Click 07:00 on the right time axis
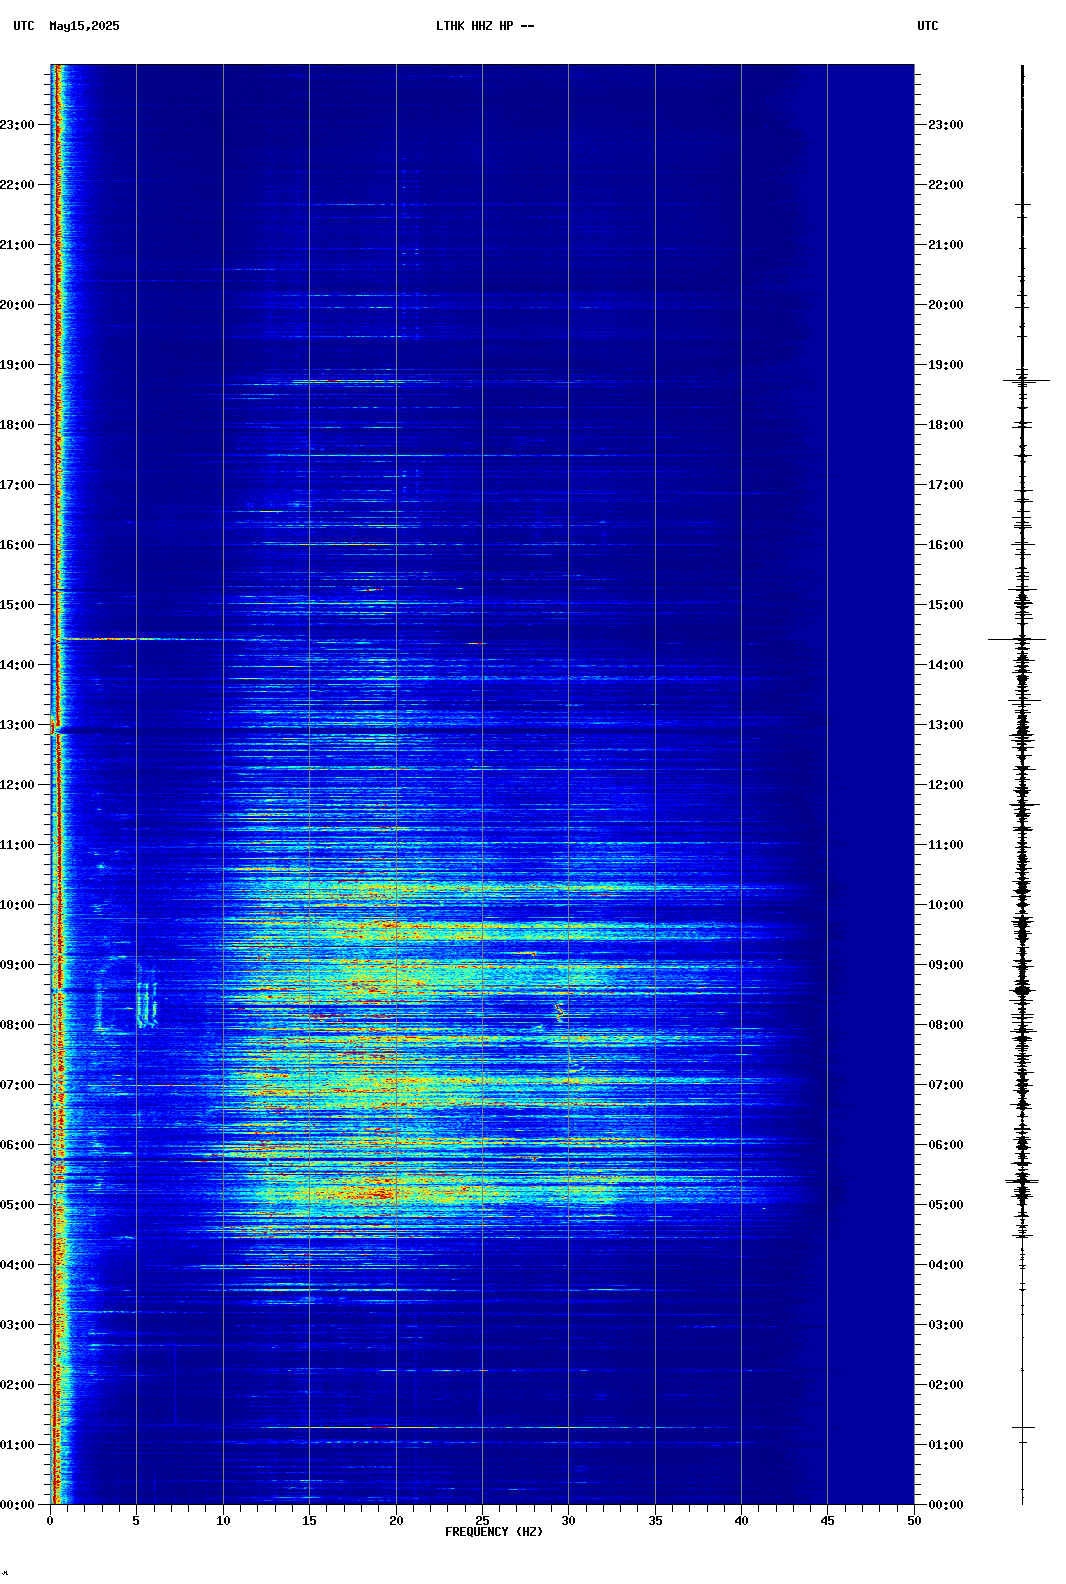The height and width of the screenshot is (1584, 1066). click(946, 1085)
